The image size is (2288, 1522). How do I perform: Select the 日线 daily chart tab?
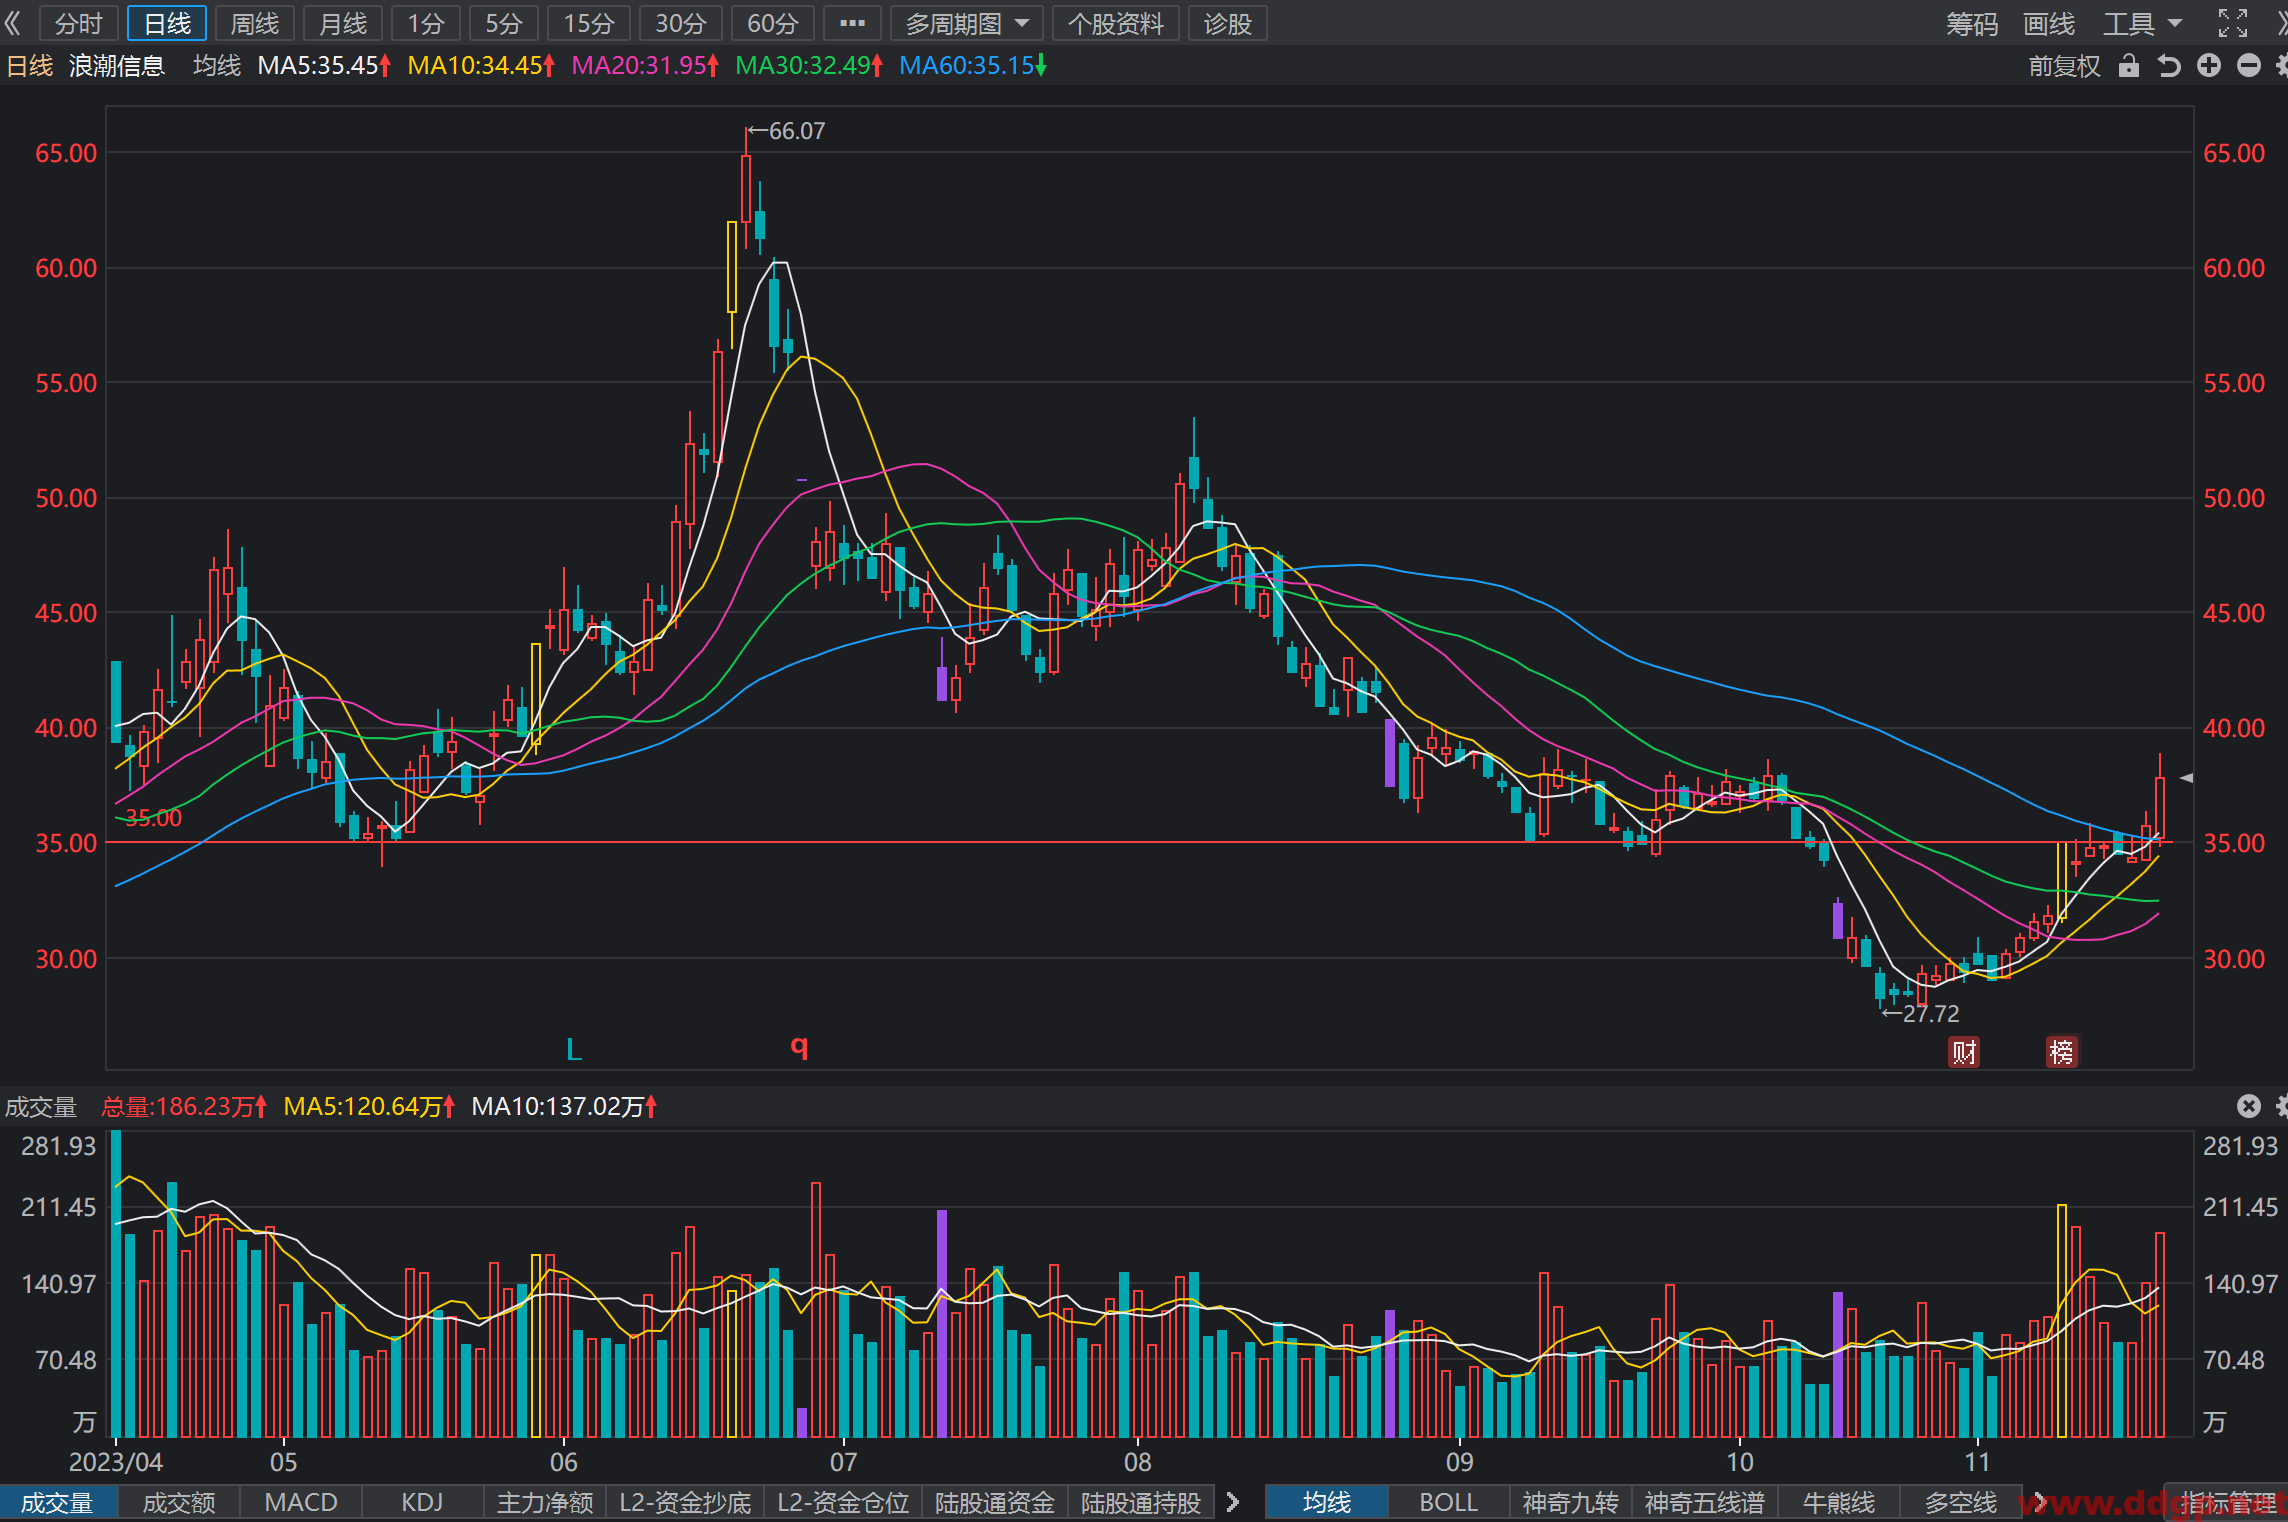[x=167, y=23]
